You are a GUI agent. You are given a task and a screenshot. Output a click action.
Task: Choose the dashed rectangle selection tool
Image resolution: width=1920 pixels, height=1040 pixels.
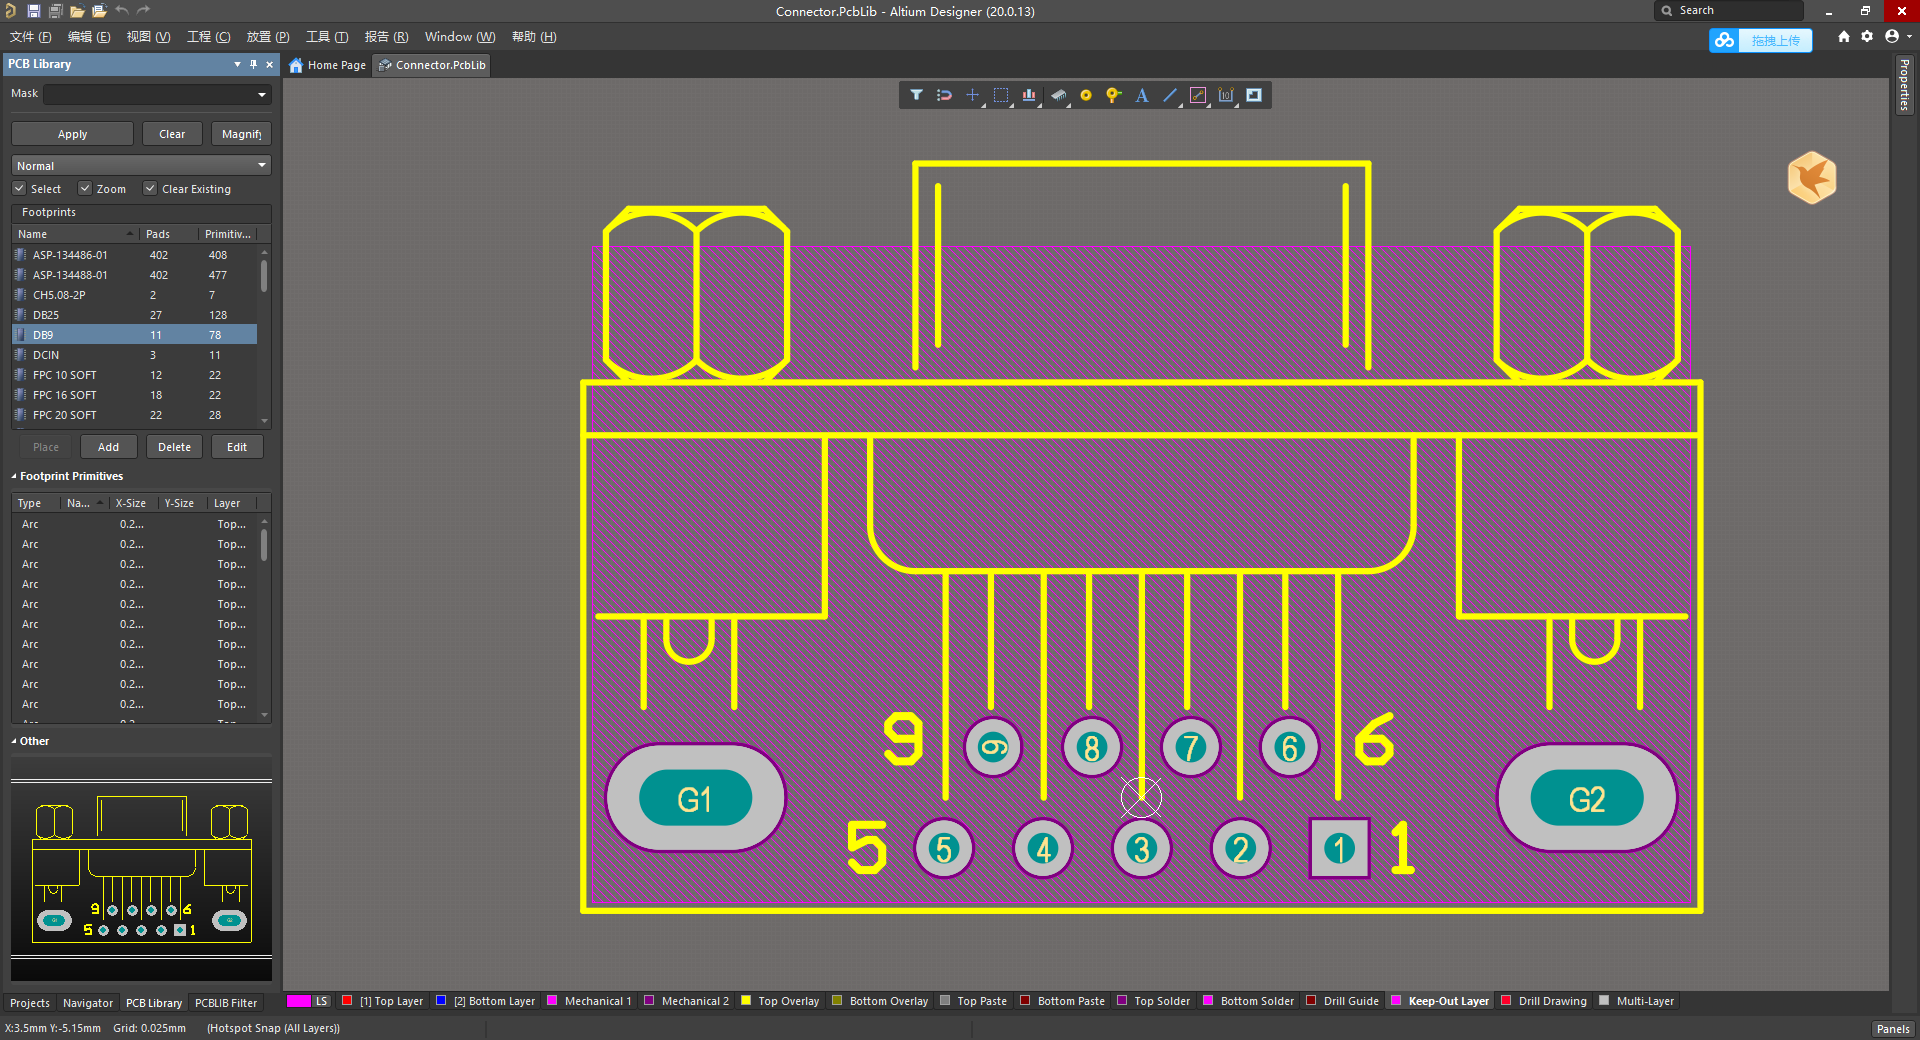(1001, 95)
